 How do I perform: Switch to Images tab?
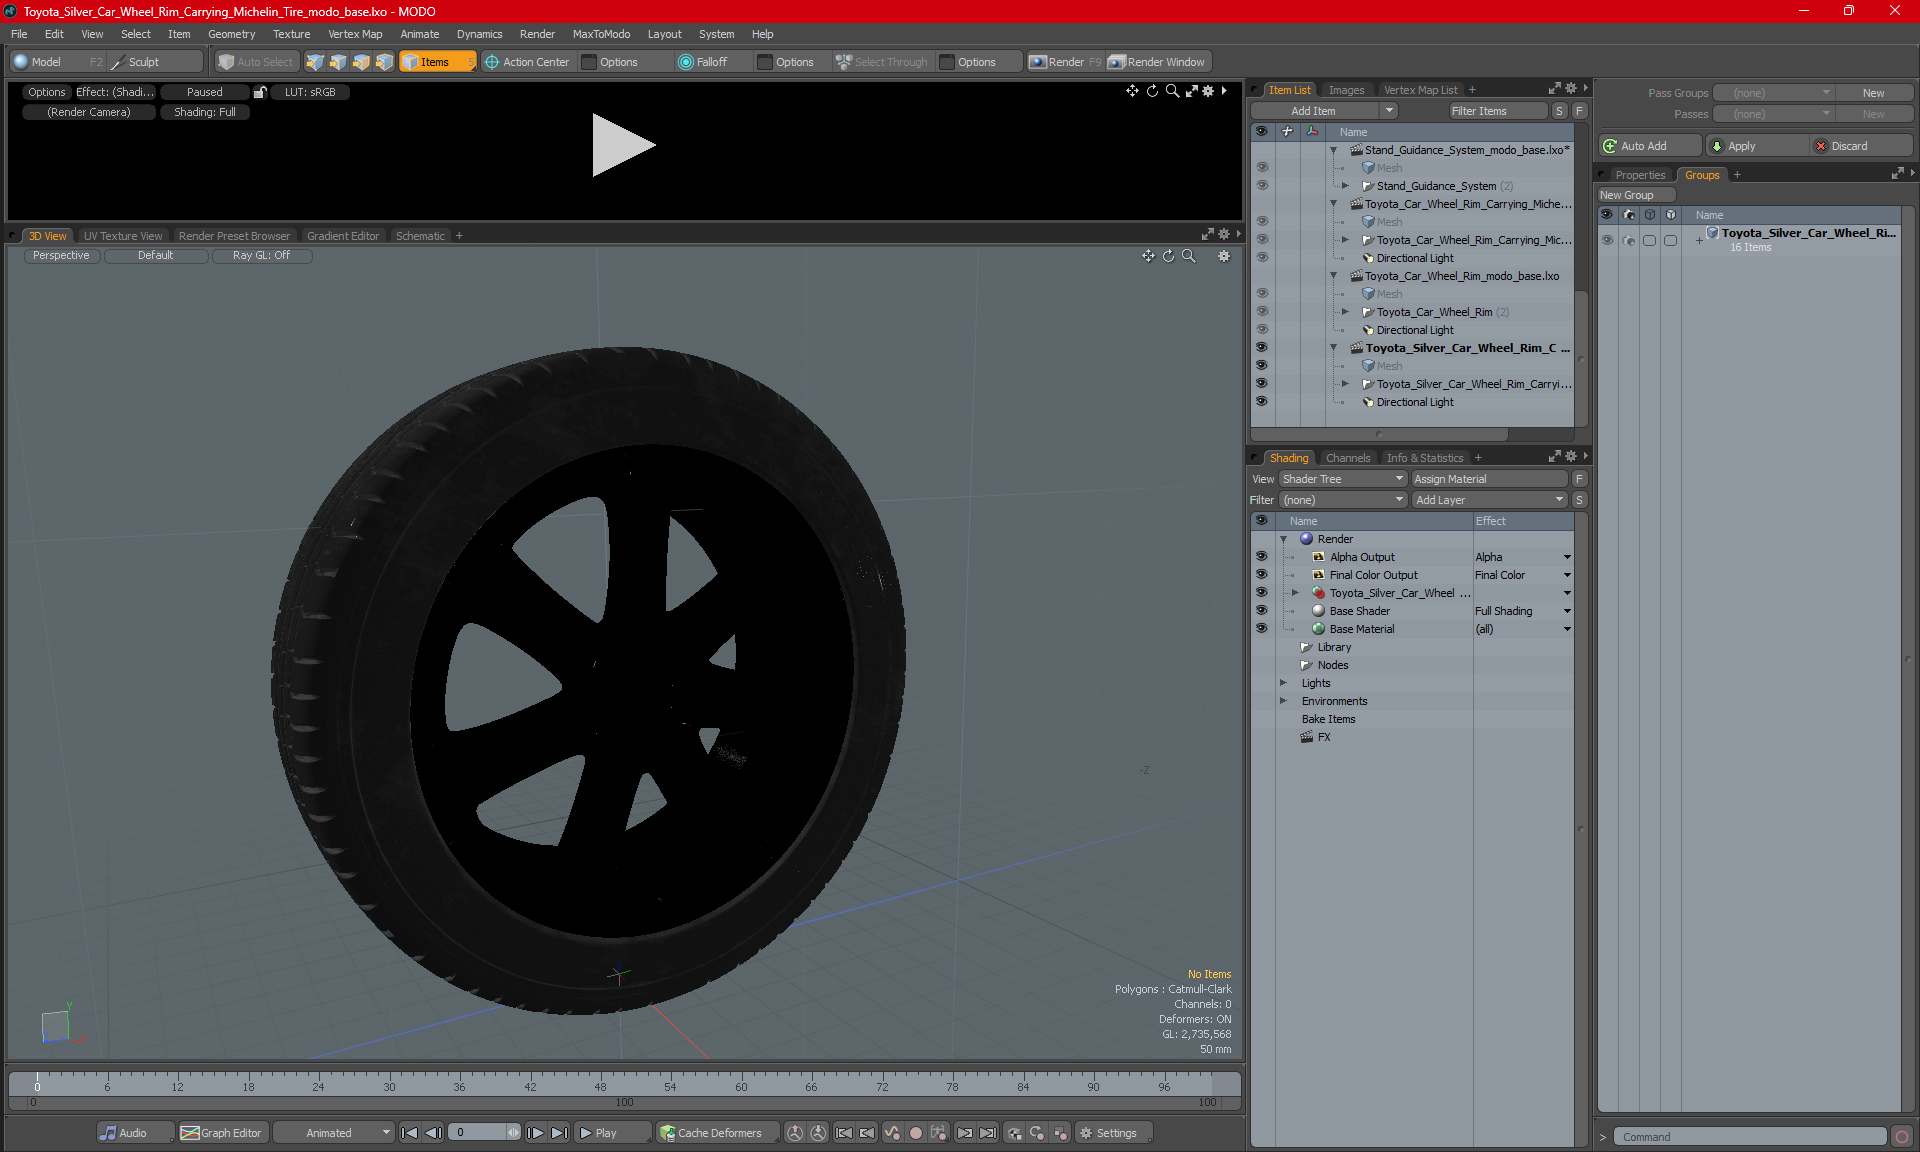[x=1346, y=90]
